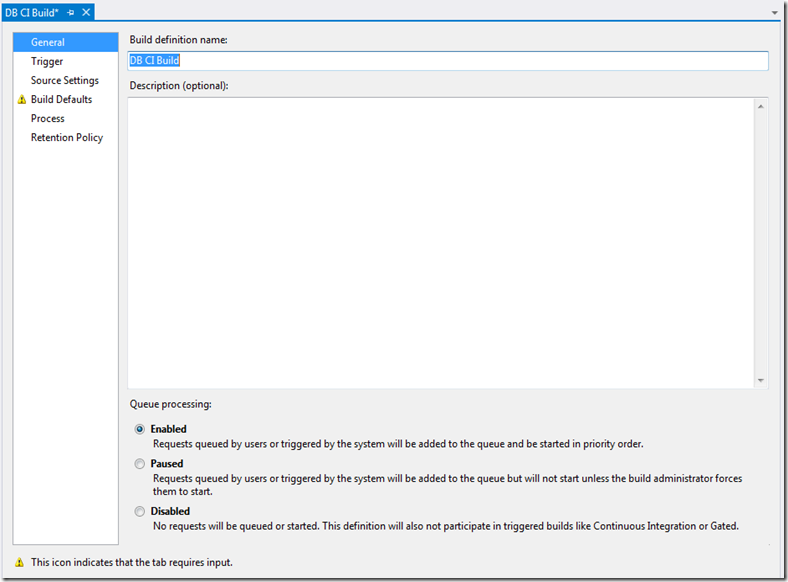Select the General tab
The image size is (788, 582).
pyautogui.click(x=66, y=42)
